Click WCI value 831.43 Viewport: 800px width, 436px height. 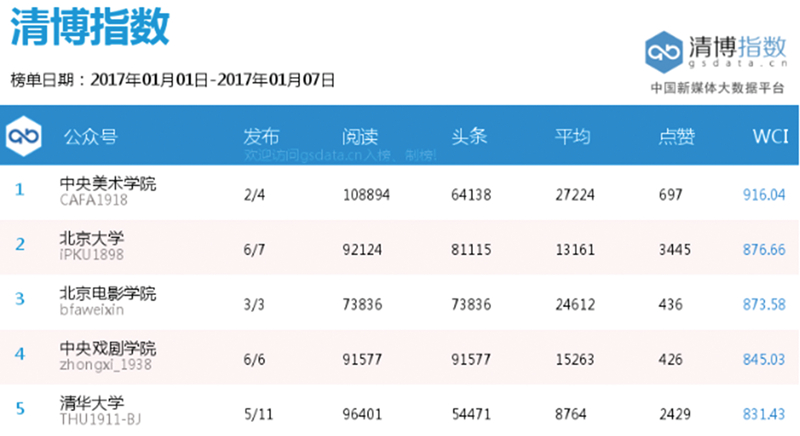(764, 414)
